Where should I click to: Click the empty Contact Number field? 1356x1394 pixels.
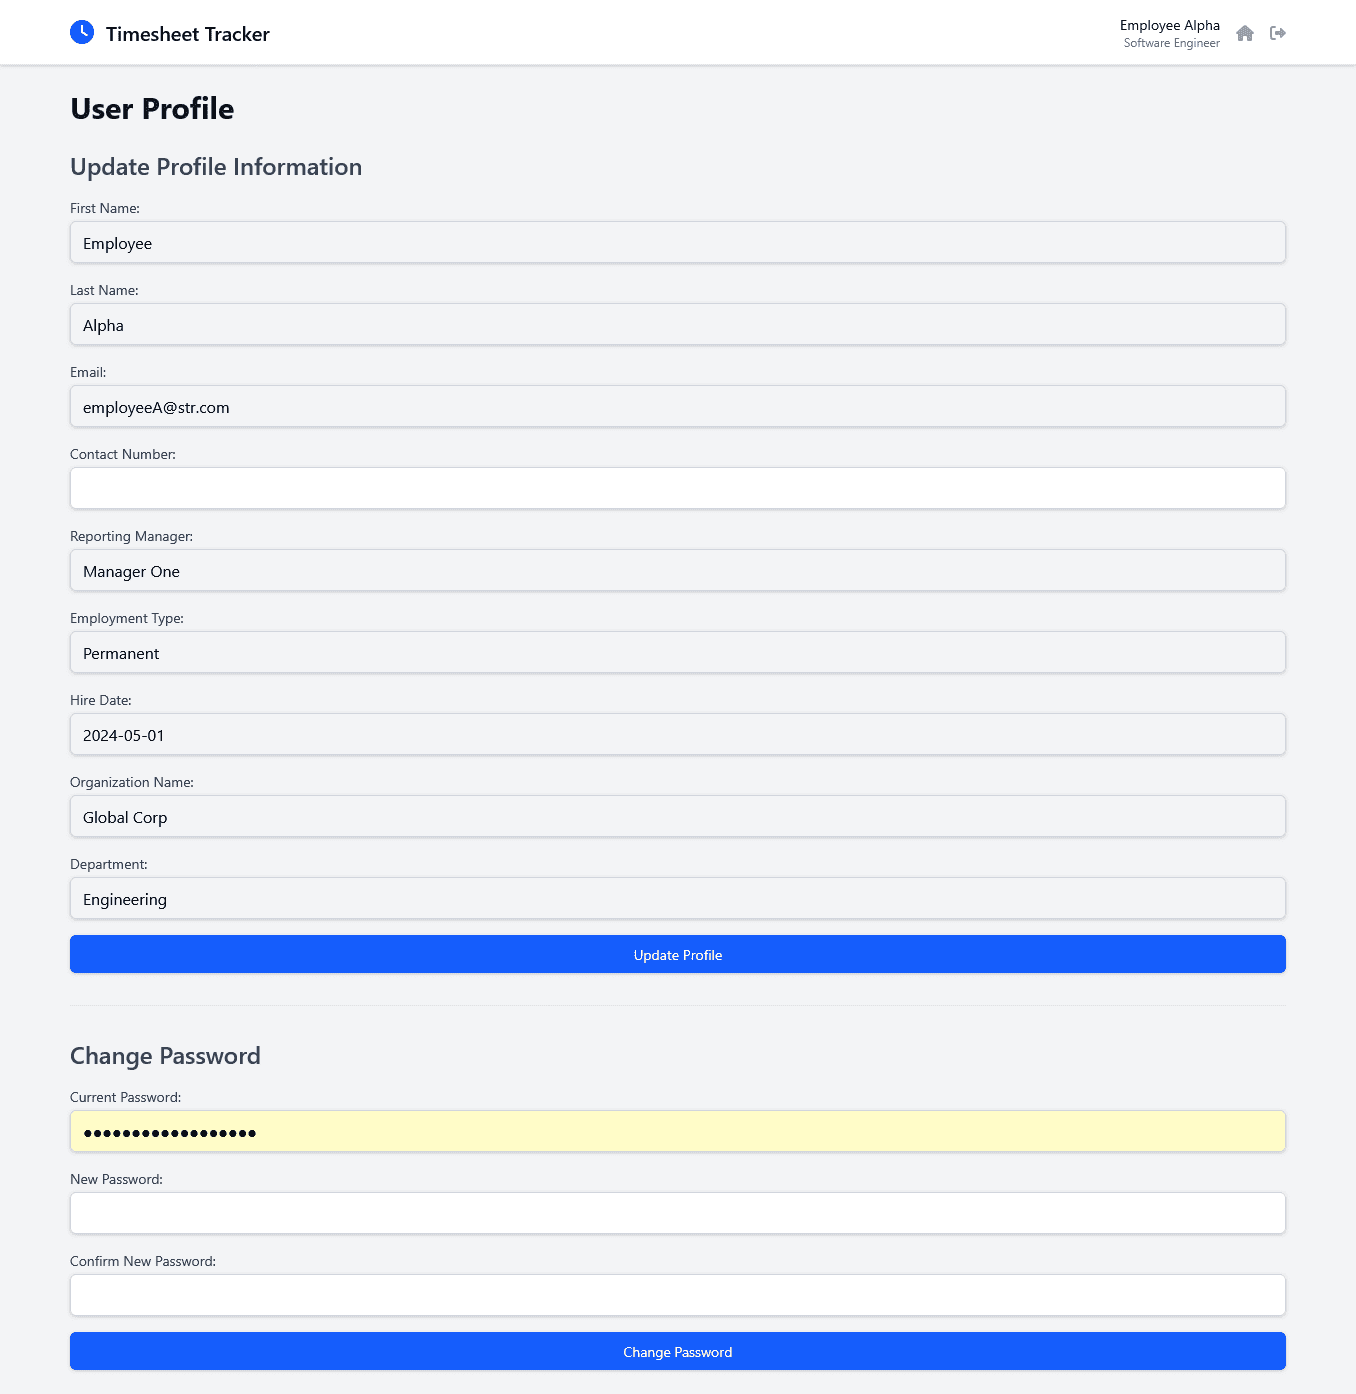(x=677, y=489)
